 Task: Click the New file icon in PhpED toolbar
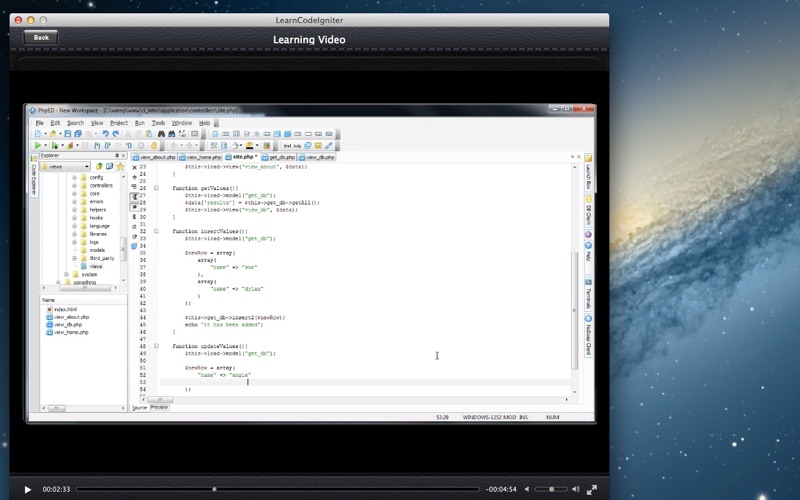(x=38, y=134)
